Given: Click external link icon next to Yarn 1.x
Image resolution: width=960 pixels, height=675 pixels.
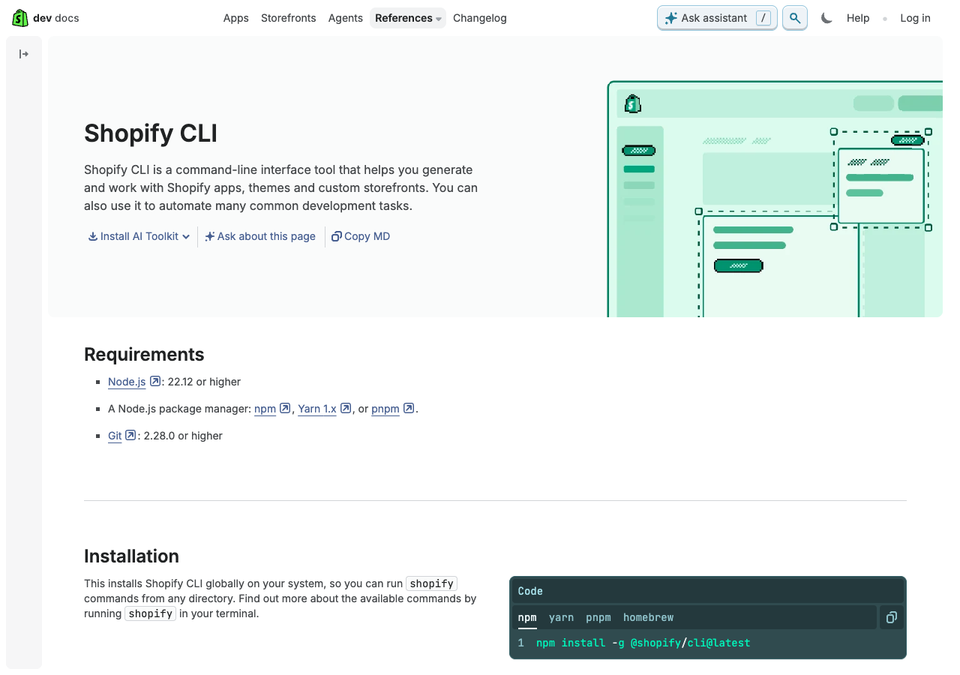Looking at the screenshot, I should 346,408.
